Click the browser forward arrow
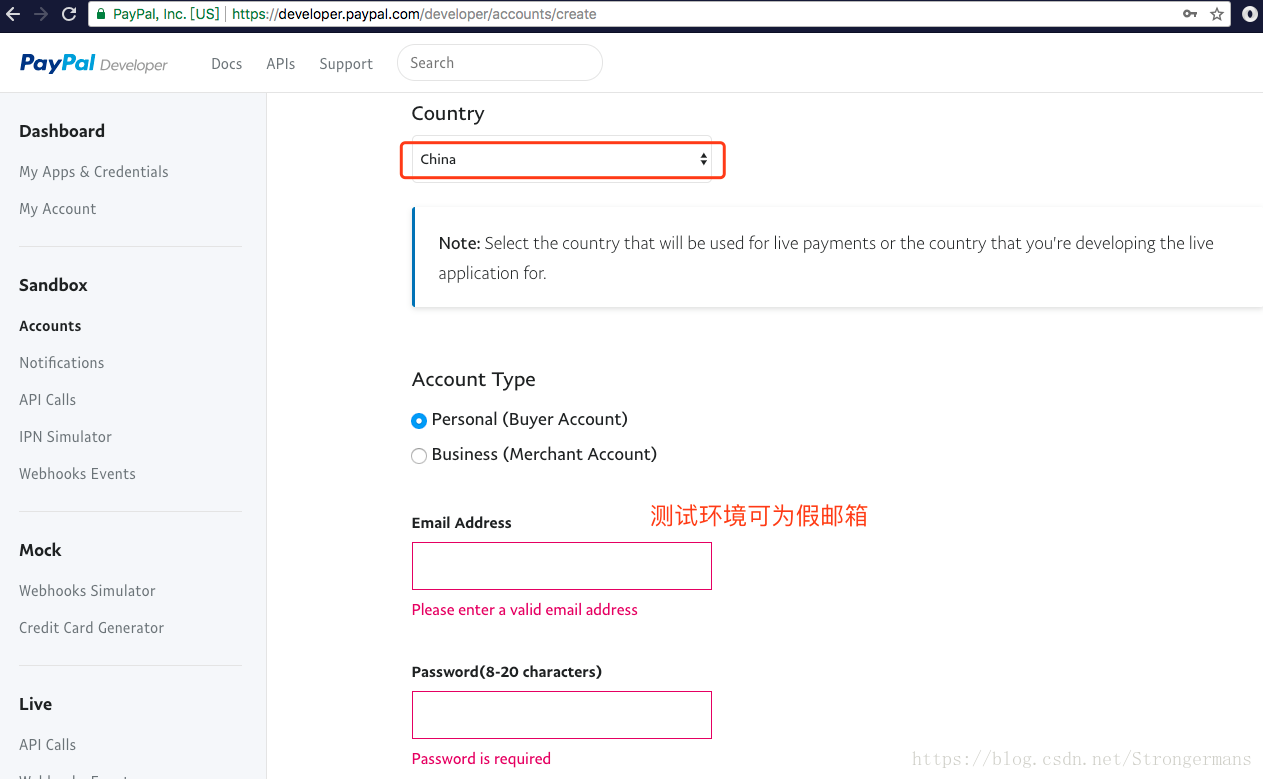1263x779 pixels. click(41, 14)
